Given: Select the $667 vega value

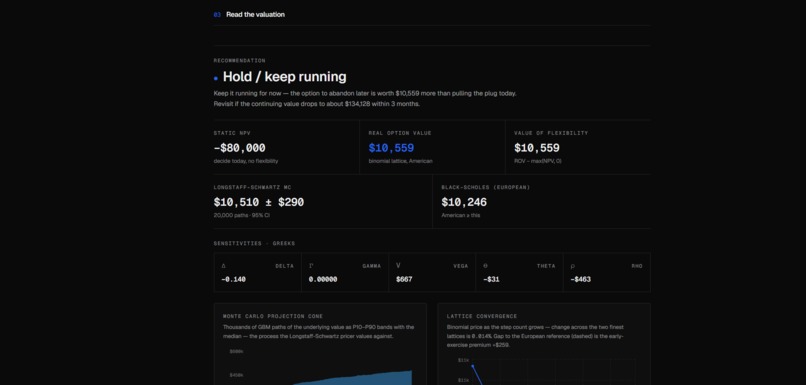Looking at the screenshot, I should point(404,280).
